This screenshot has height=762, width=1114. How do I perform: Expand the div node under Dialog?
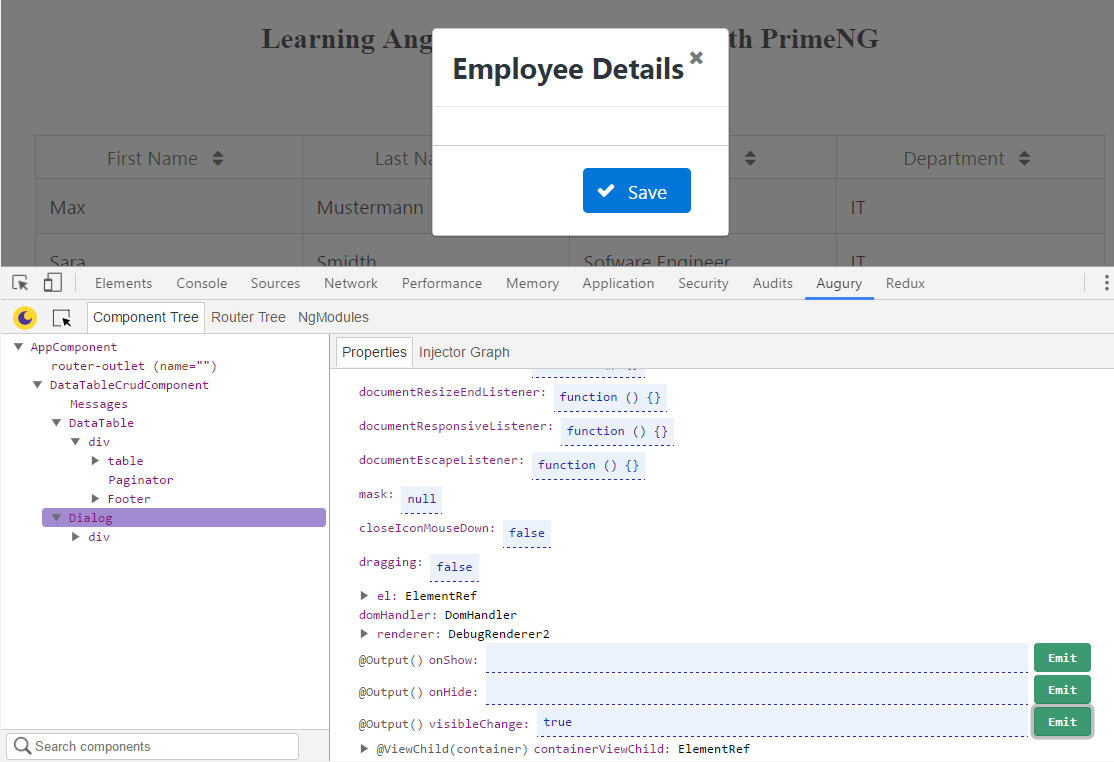pyautogui.click(x=76, y=537)
